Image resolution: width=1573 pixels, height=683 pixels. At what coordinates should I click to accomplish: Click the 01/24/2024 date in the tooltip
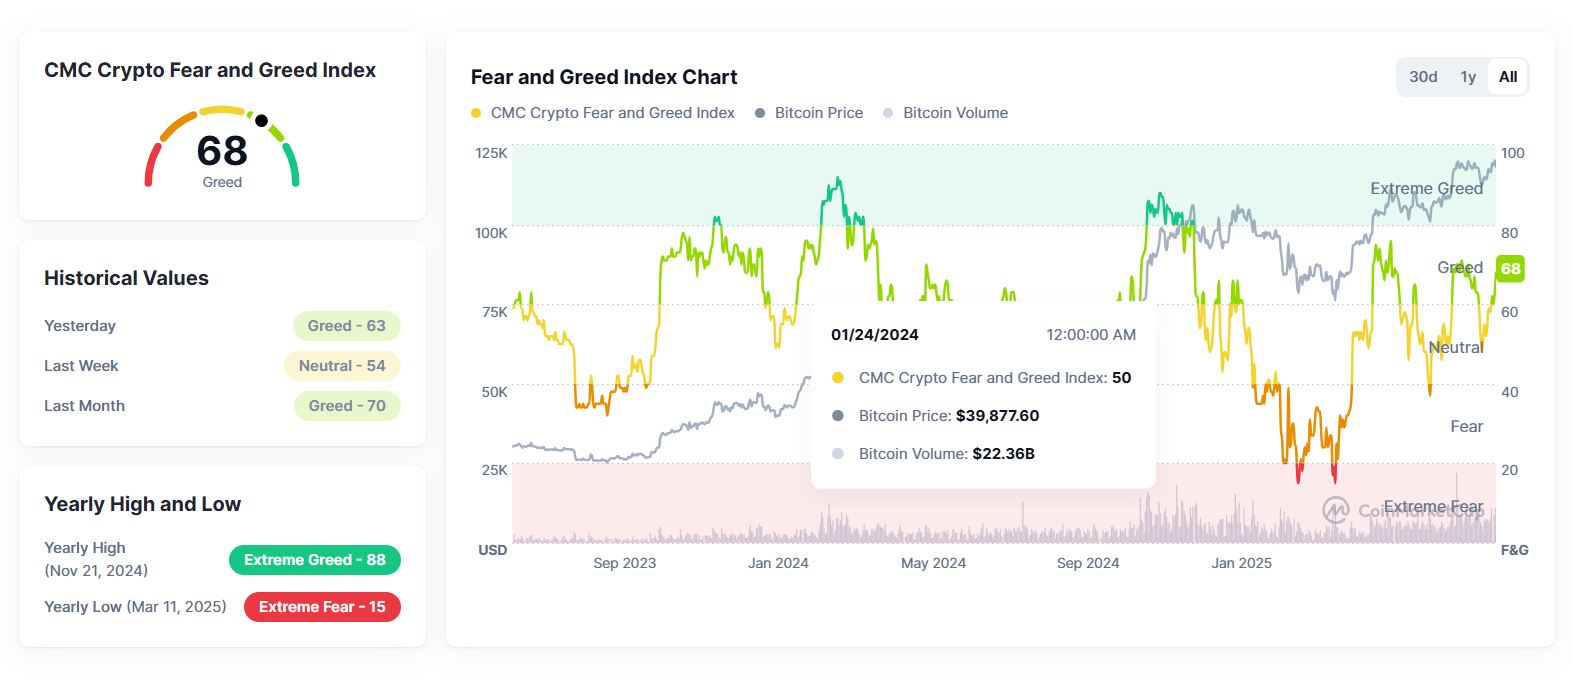coord(874,335)
